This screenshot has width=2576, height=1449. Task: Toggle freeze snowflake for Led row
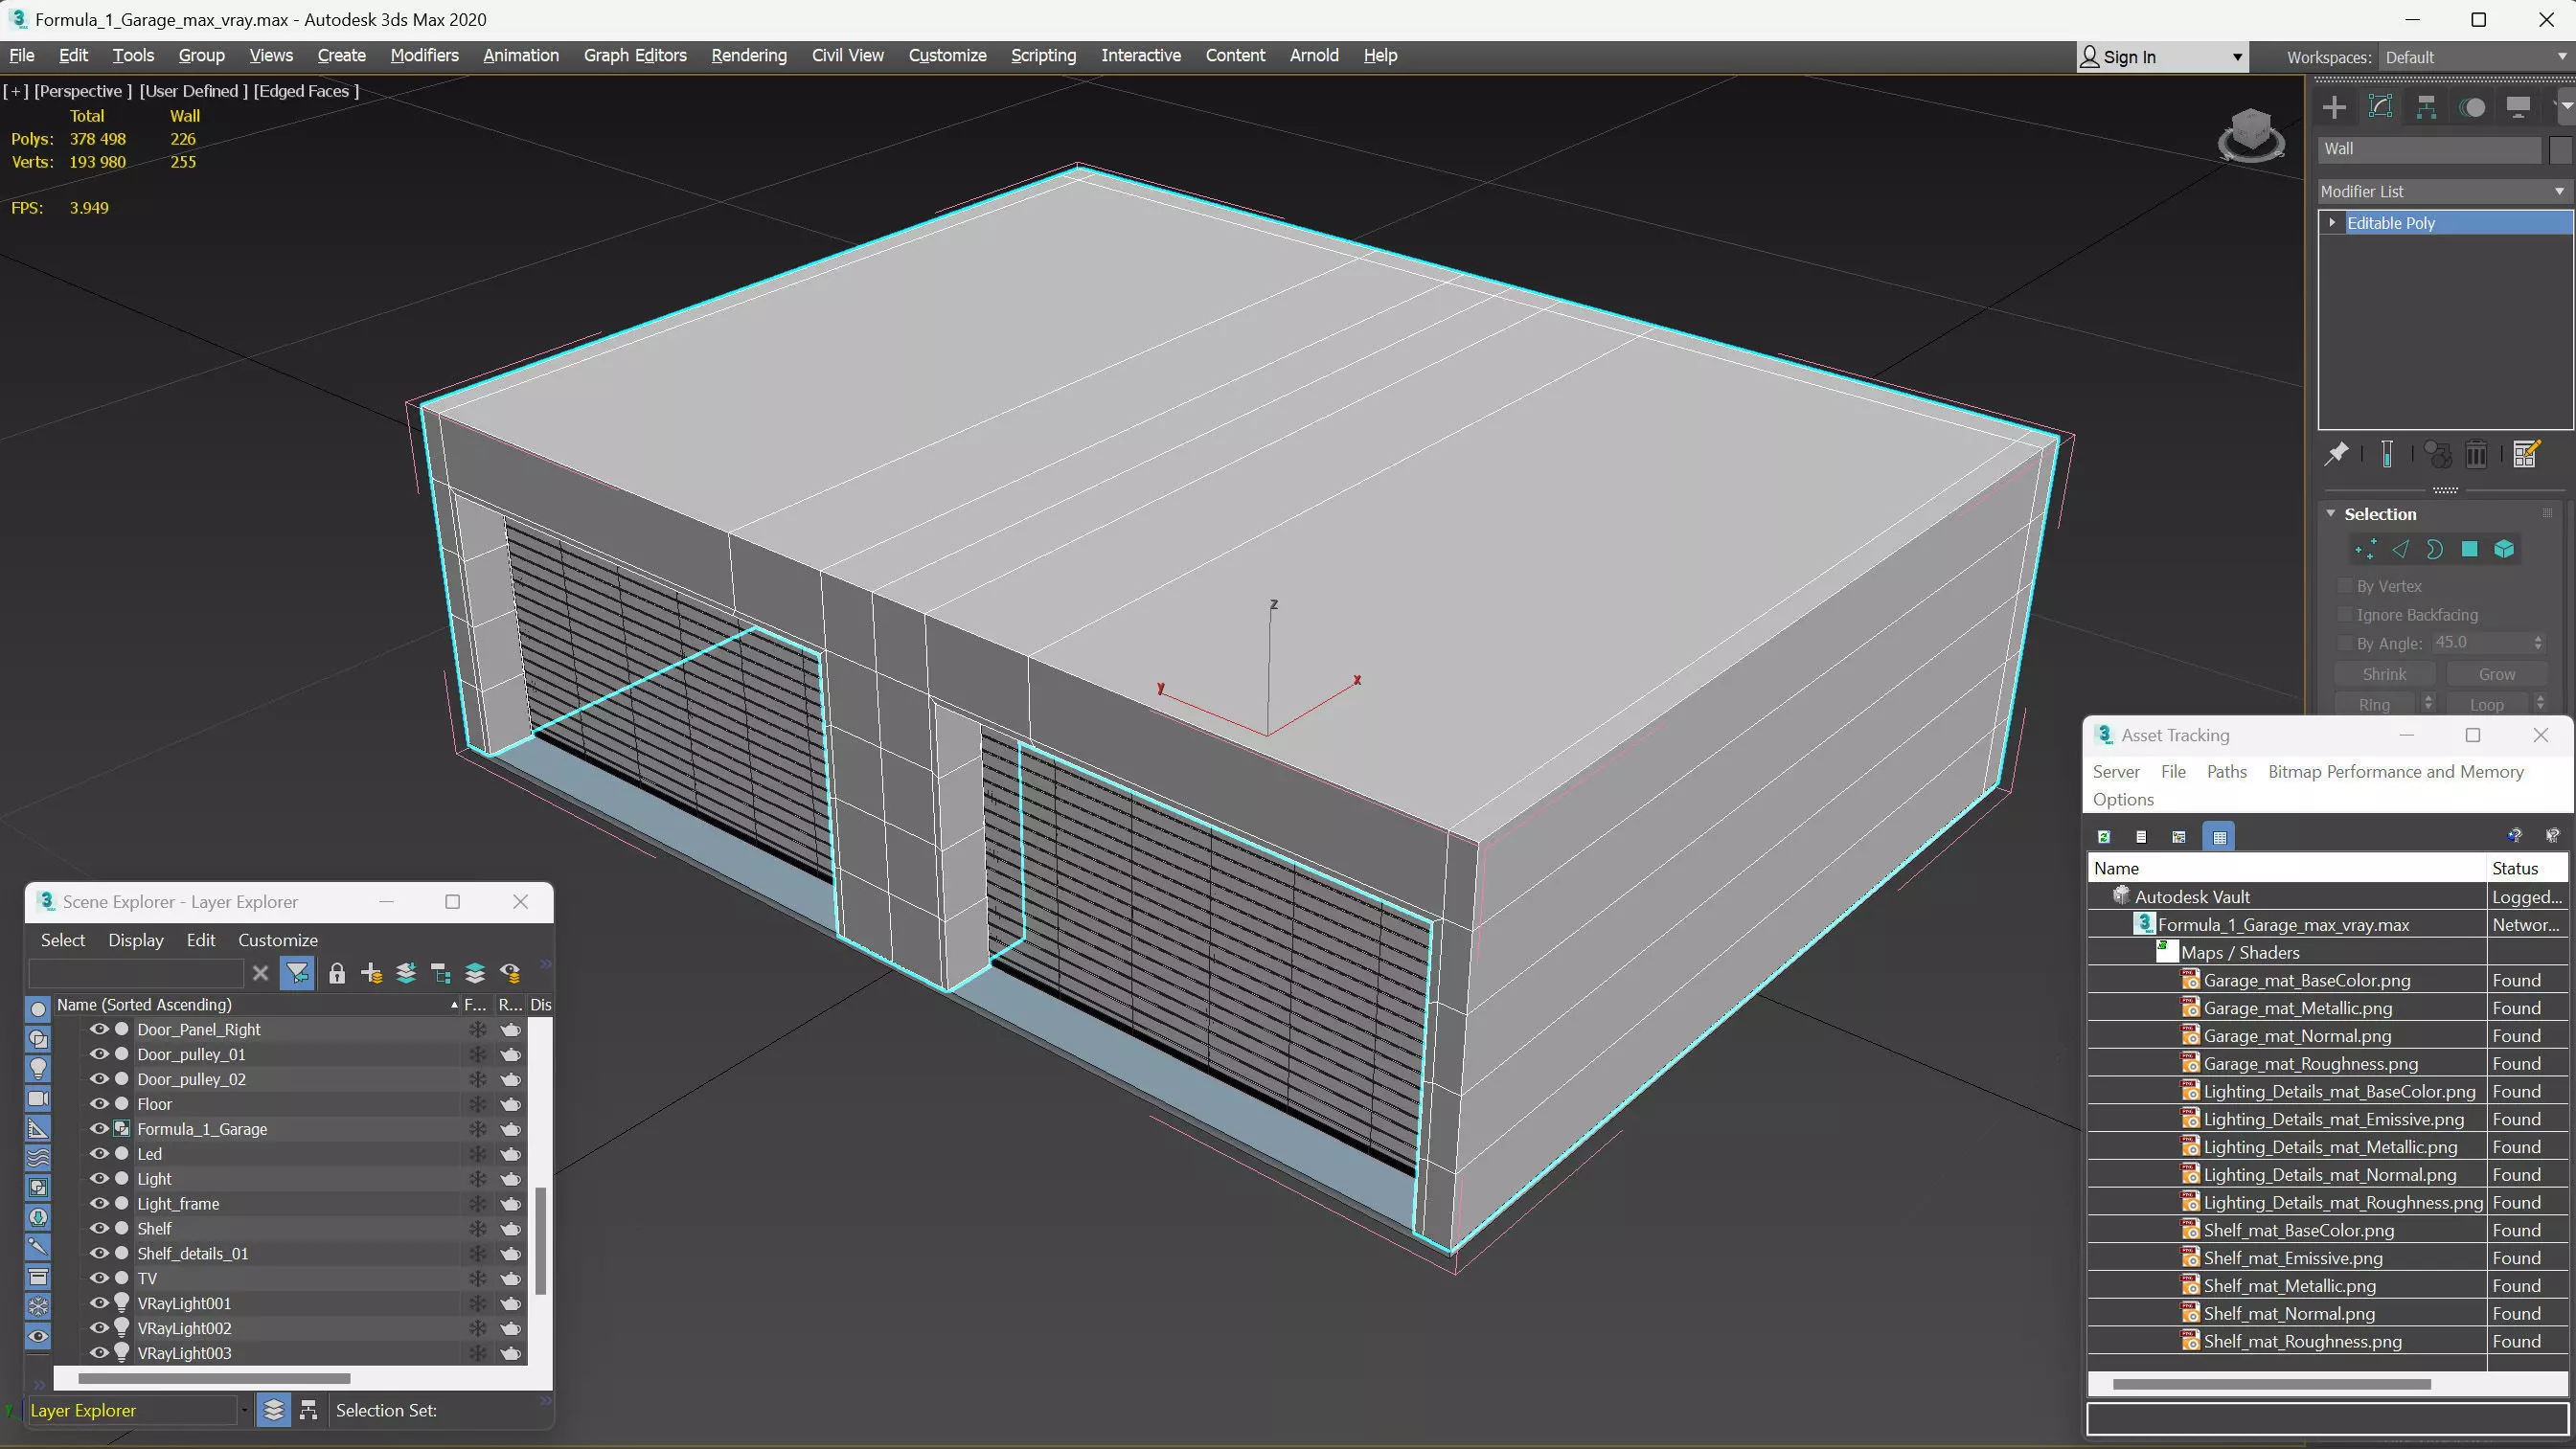(477, 1154)
